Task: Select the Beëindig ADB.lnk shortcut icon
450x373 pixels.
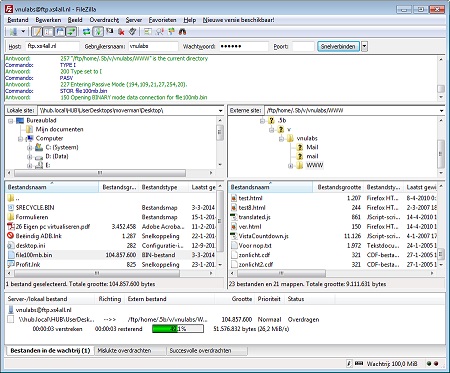Action: (x=11, y=236)
